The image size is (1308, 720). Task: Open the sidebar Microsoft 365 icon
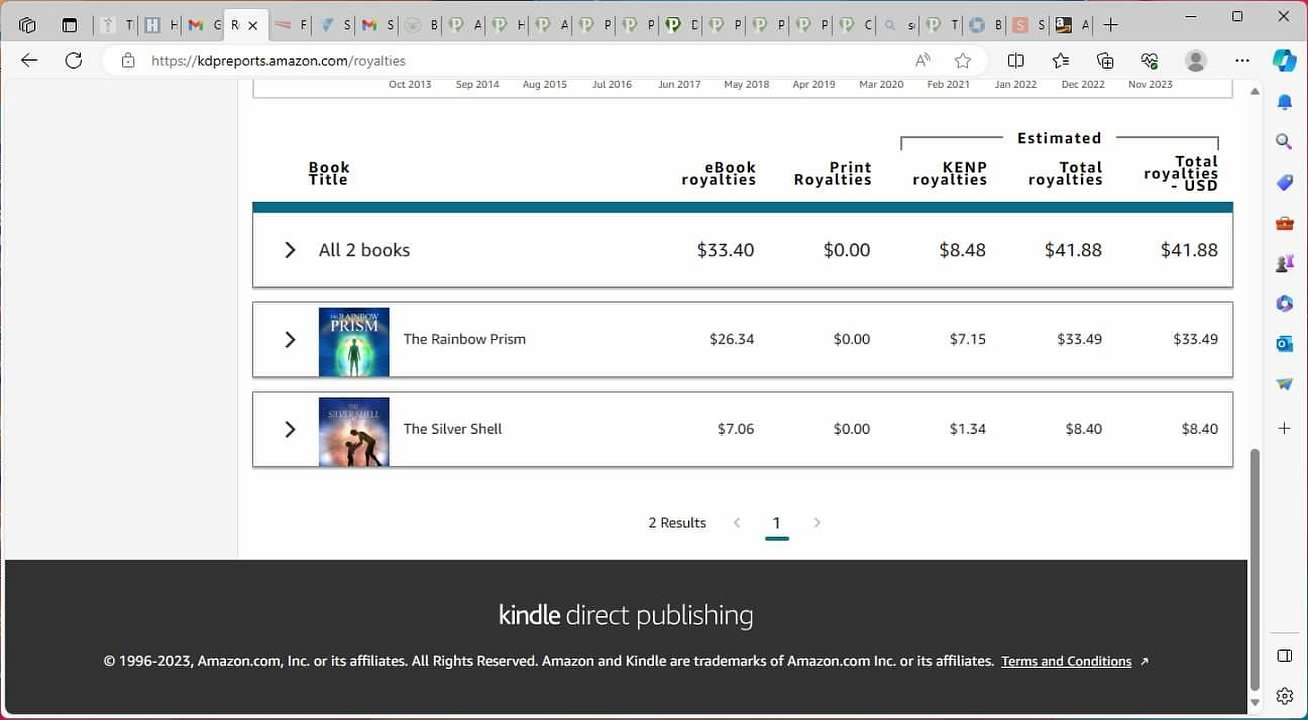tap(1284, 303)
